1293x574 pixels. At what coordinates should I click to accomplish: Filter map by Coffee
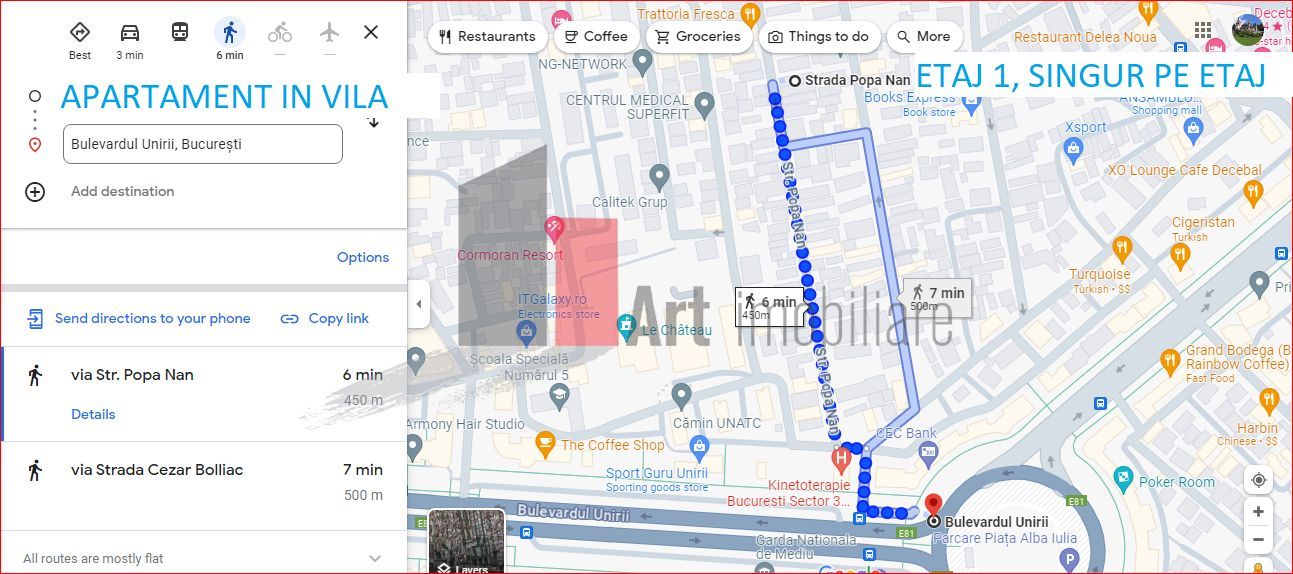[596, 37]
